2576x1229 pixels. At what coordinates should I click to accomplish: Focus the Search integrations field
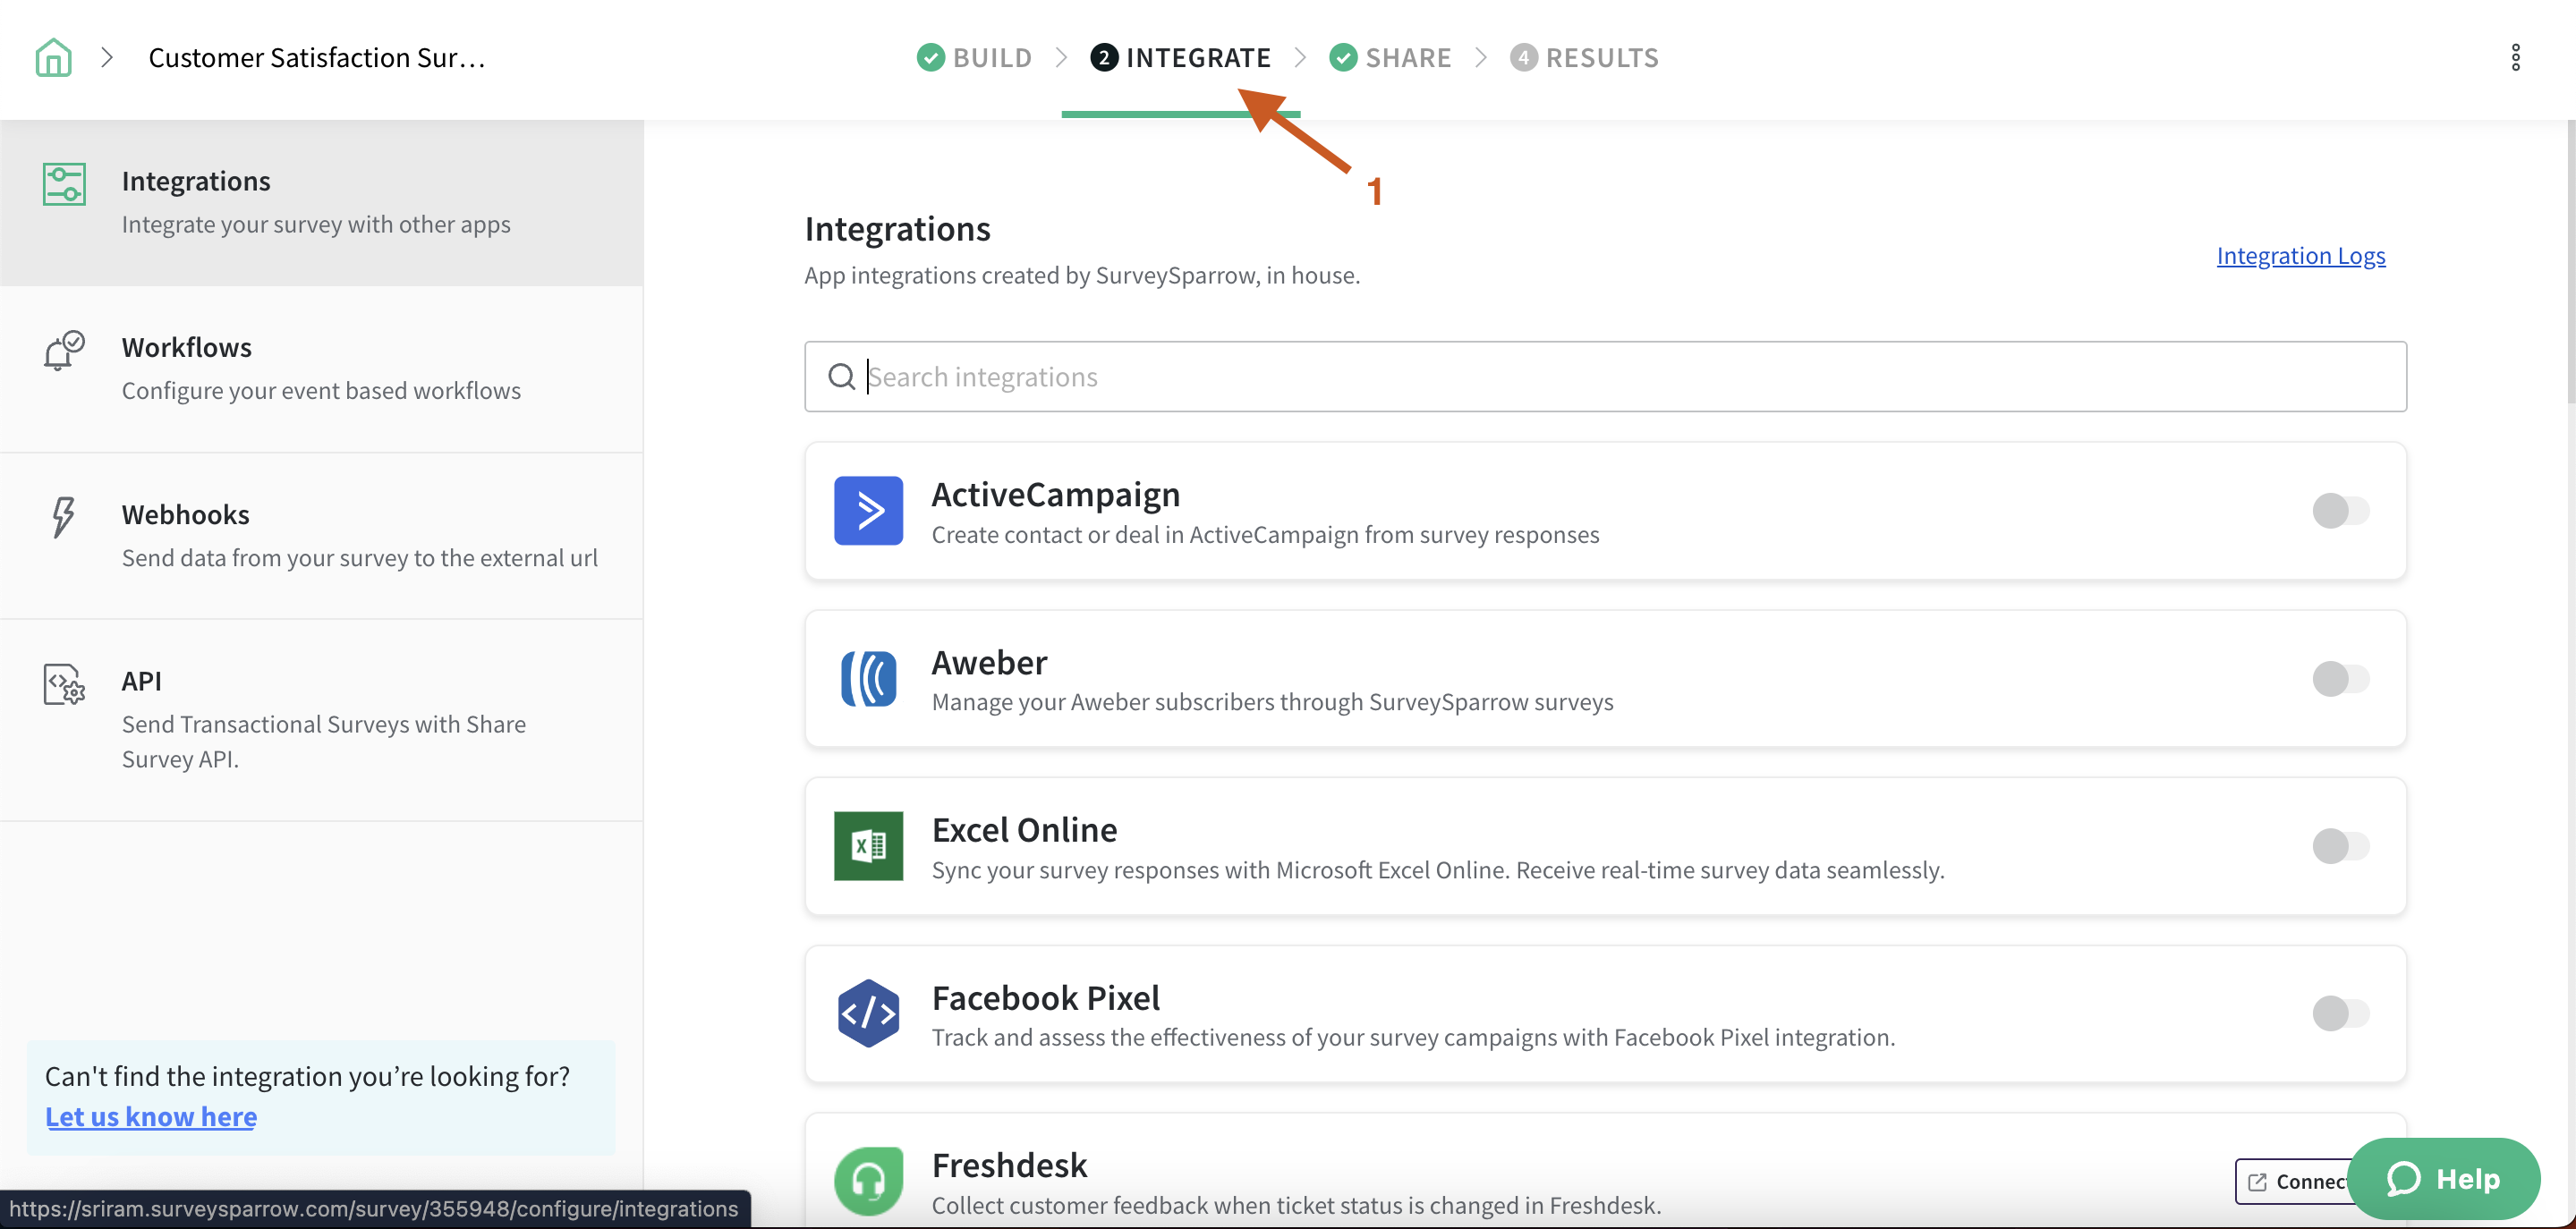click(x=1605, y=376)
